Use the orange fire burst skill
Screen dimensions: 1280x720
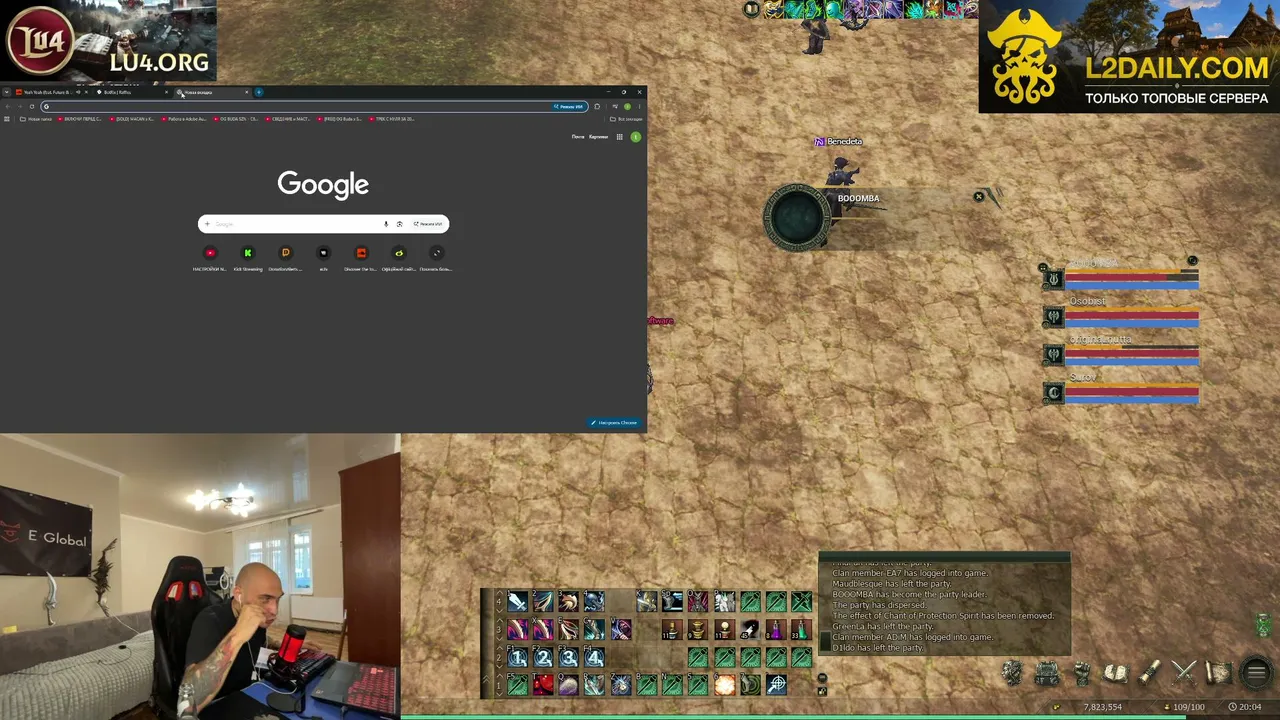coord(724,685)
